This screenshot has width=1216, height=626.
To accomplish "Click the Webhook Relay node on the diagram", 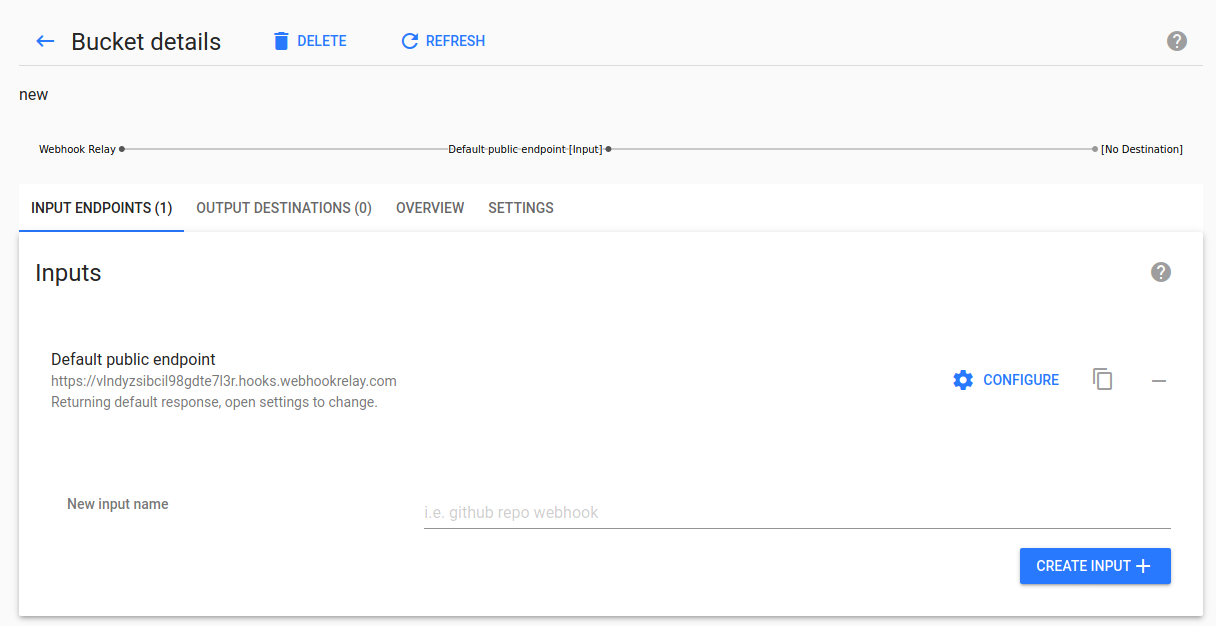I will pyautogui.click(x=78, y=148).
